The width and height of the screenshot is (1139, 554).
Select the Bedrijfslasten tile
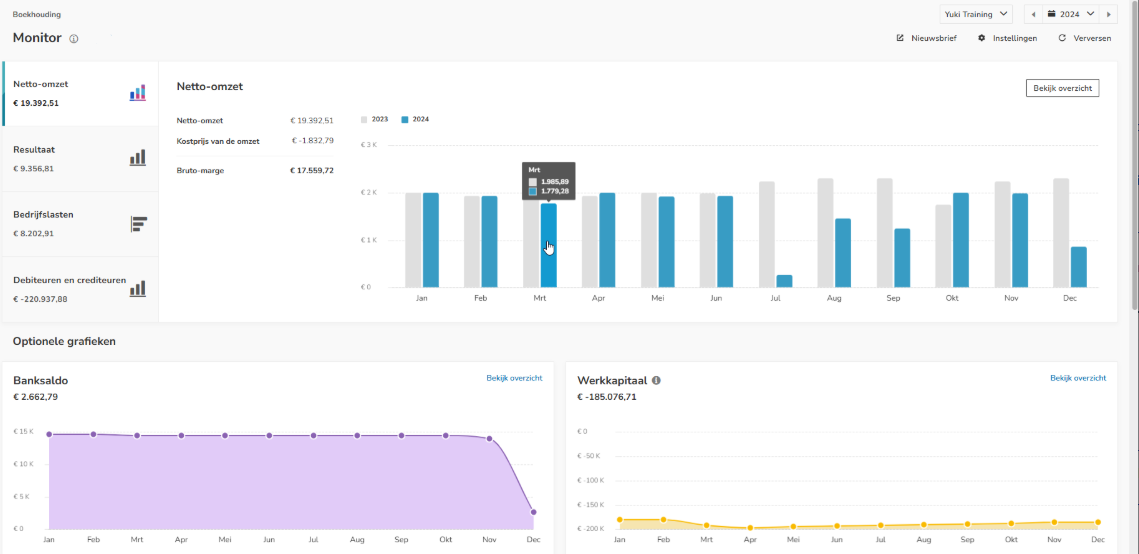81,224
